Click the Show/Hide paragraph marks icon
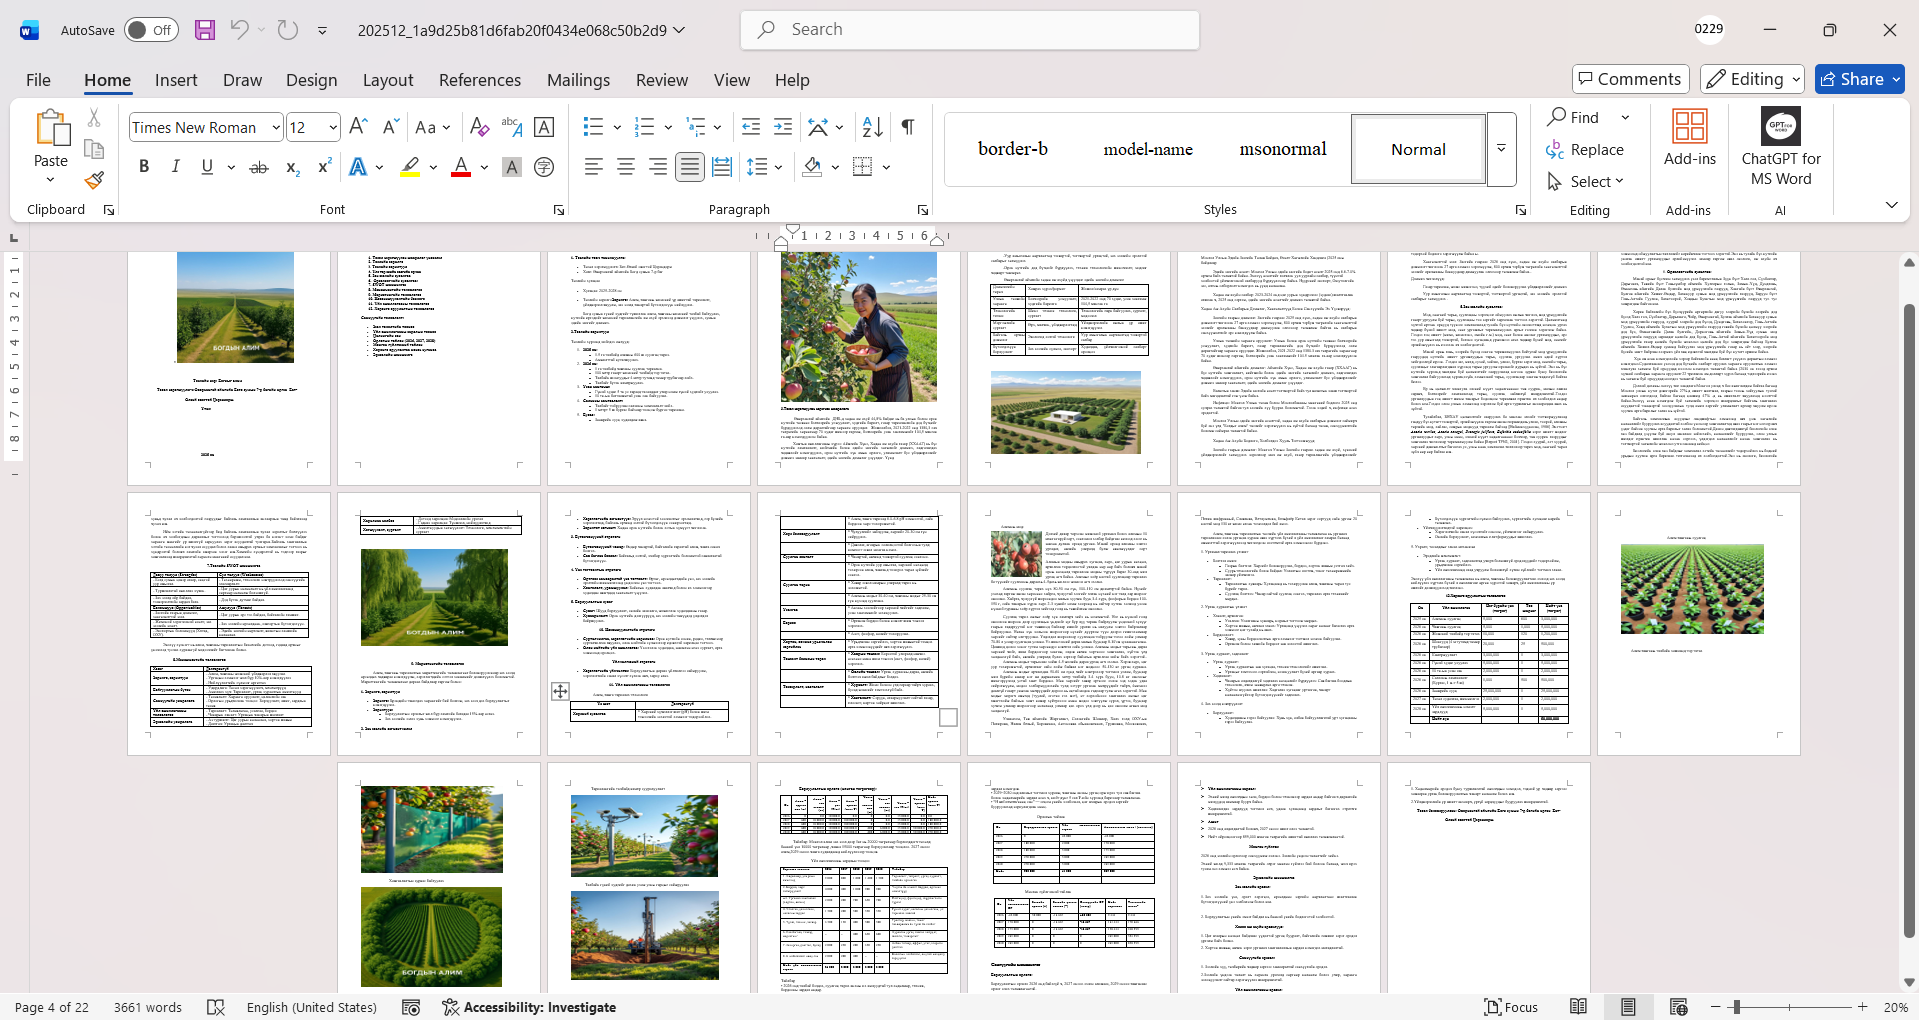 tap(907, 127)
